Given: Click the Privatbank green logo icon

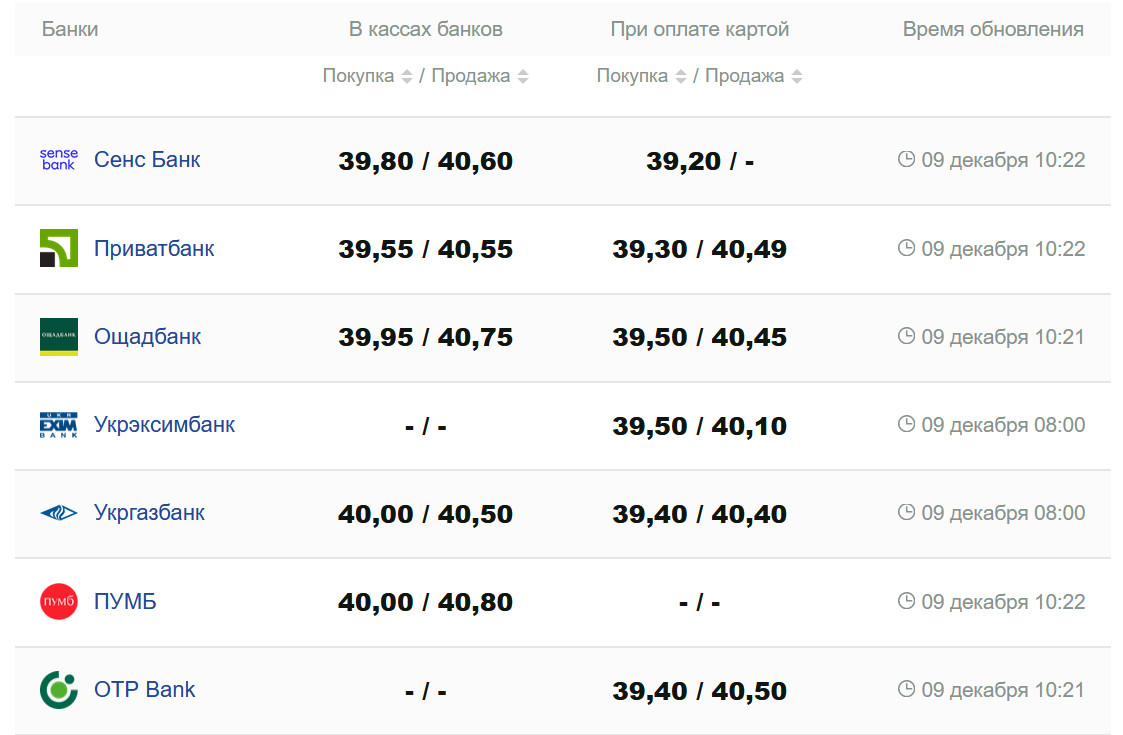Looking at the screenshot, I should point(58,248).
